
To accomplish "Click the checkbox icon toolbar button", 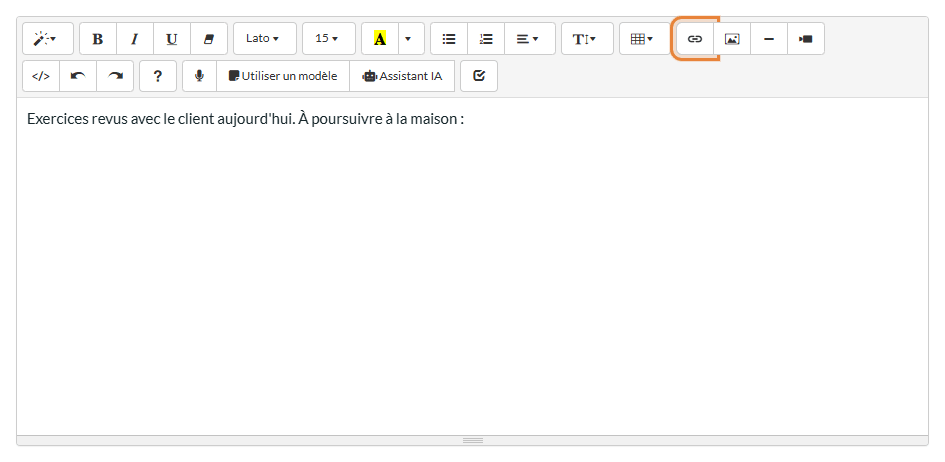I will click(x=479, y=76).
